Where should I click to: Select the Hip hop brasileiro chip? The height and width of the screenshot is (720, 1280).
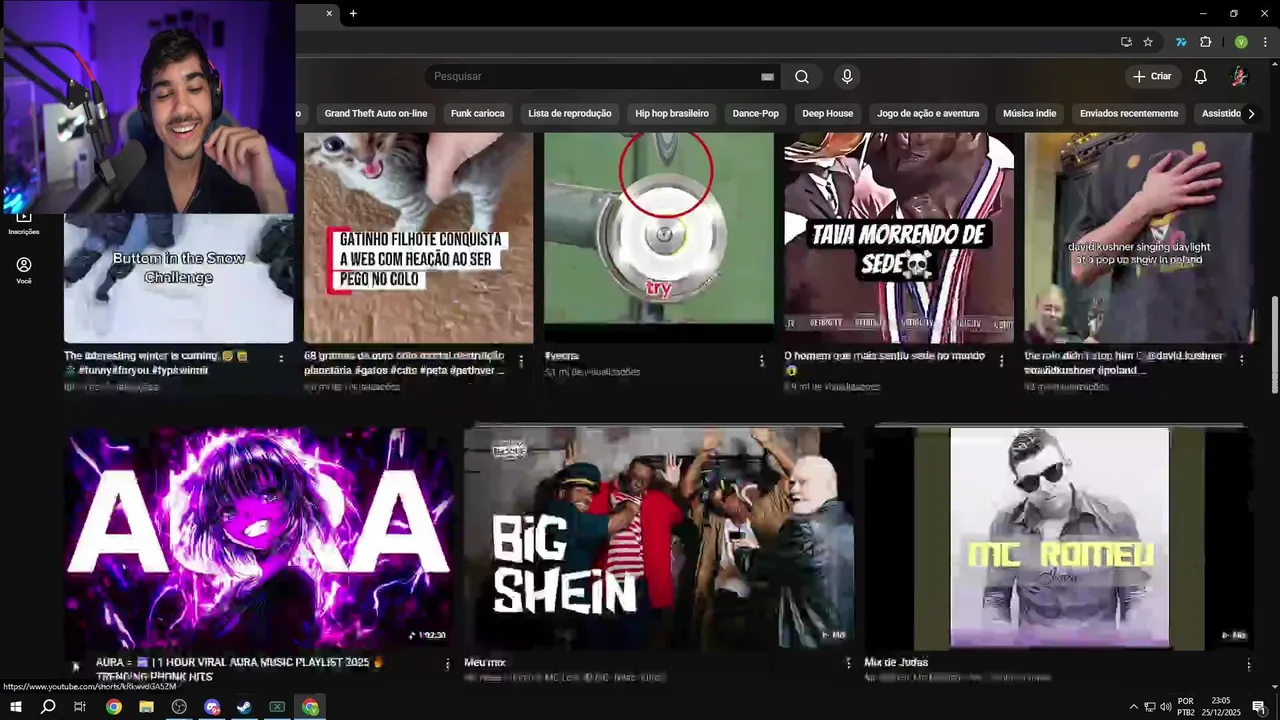[672, 113]
